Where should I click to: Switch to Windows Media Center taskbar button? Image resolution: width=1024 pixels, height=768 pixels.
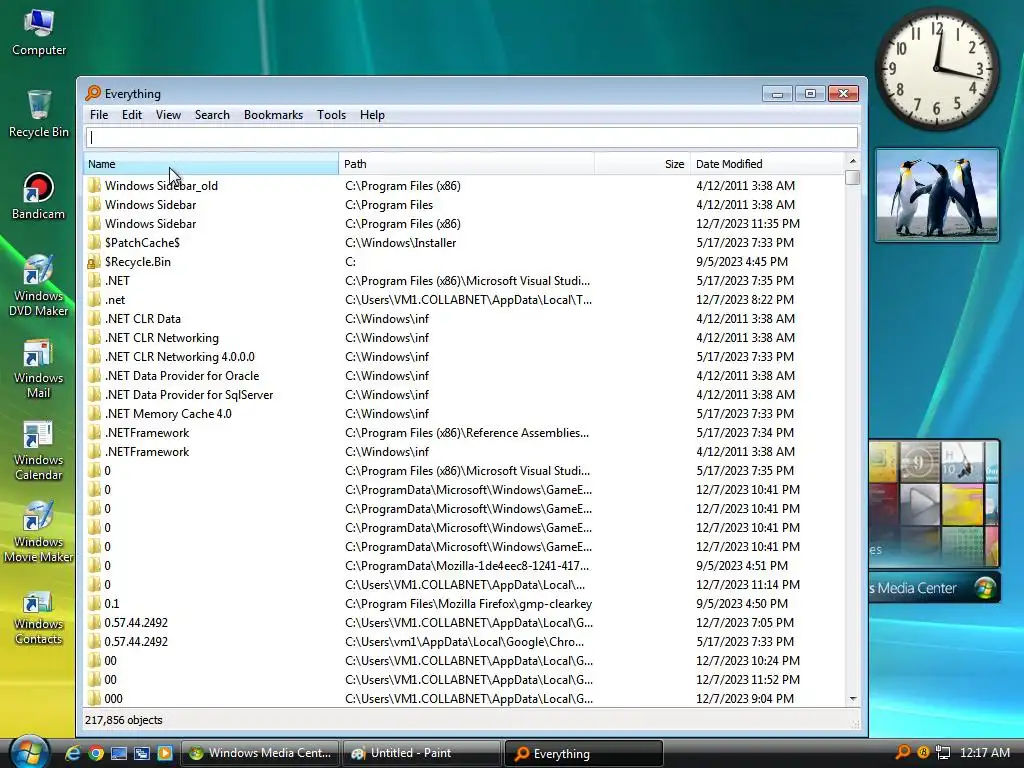pyautogui.click(x=260, y=753)
